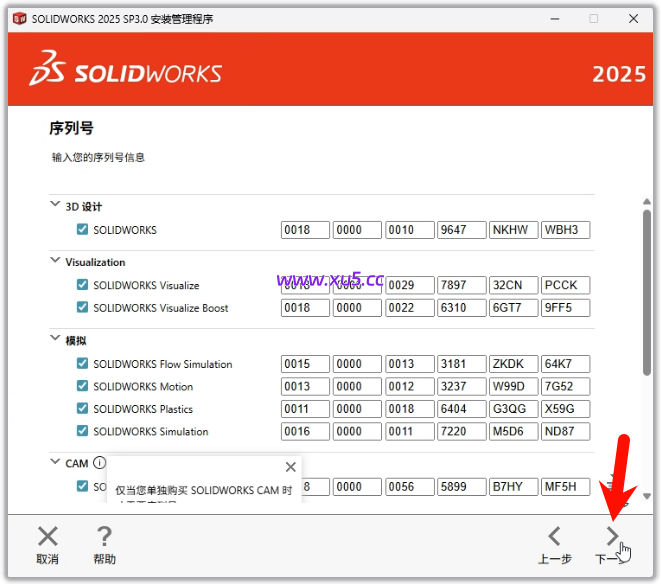Disable SOLIDWORKS Flow Simulation checkbox
The image size is (661, 585).
tap(82, 364)
